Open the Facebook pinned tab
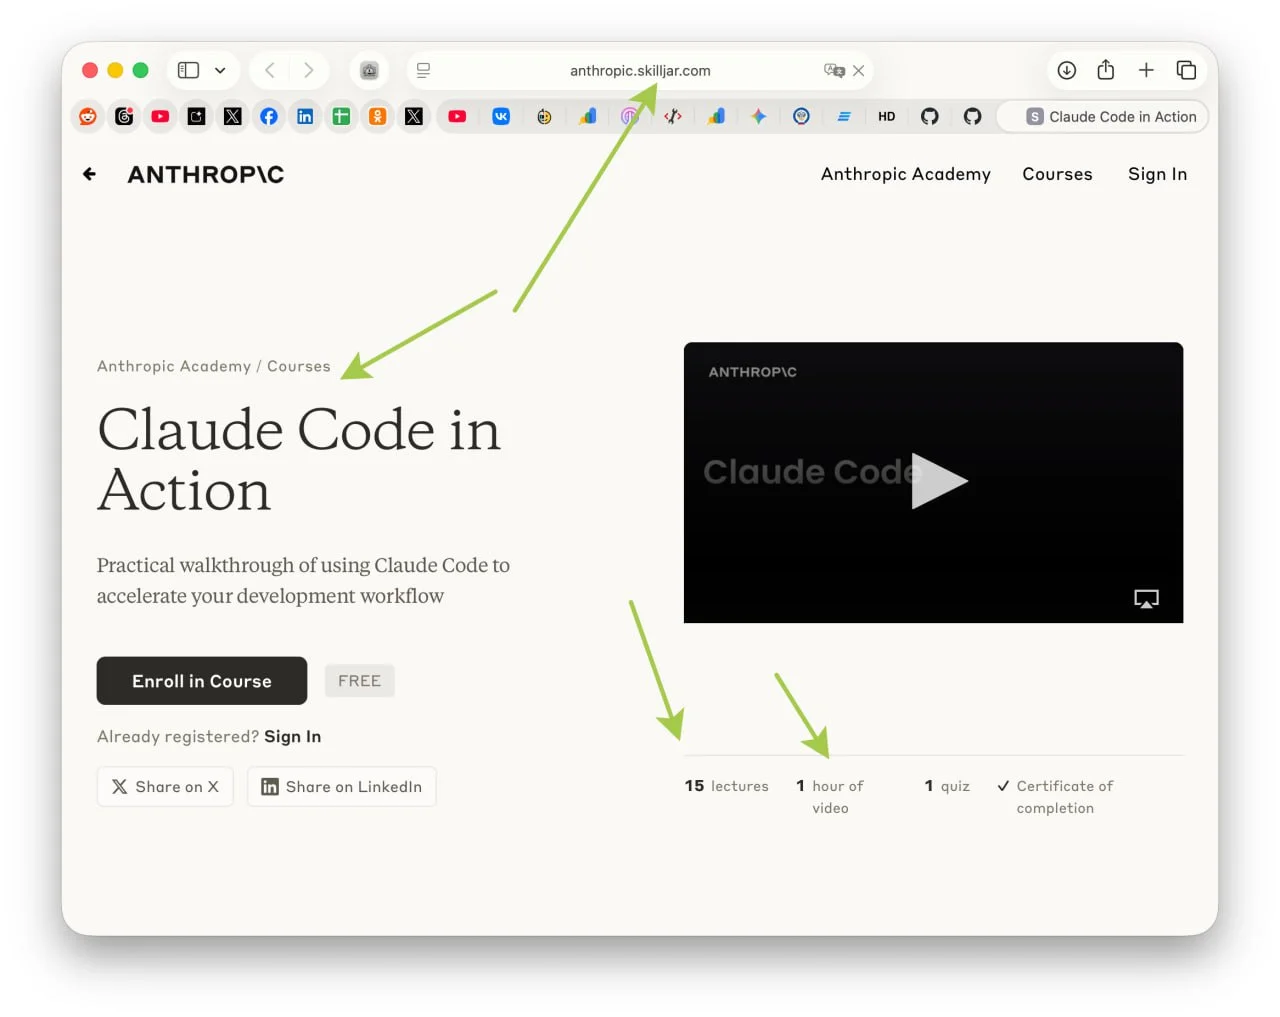This screenshot has height=1017, width=1280. tap(269, 116)
